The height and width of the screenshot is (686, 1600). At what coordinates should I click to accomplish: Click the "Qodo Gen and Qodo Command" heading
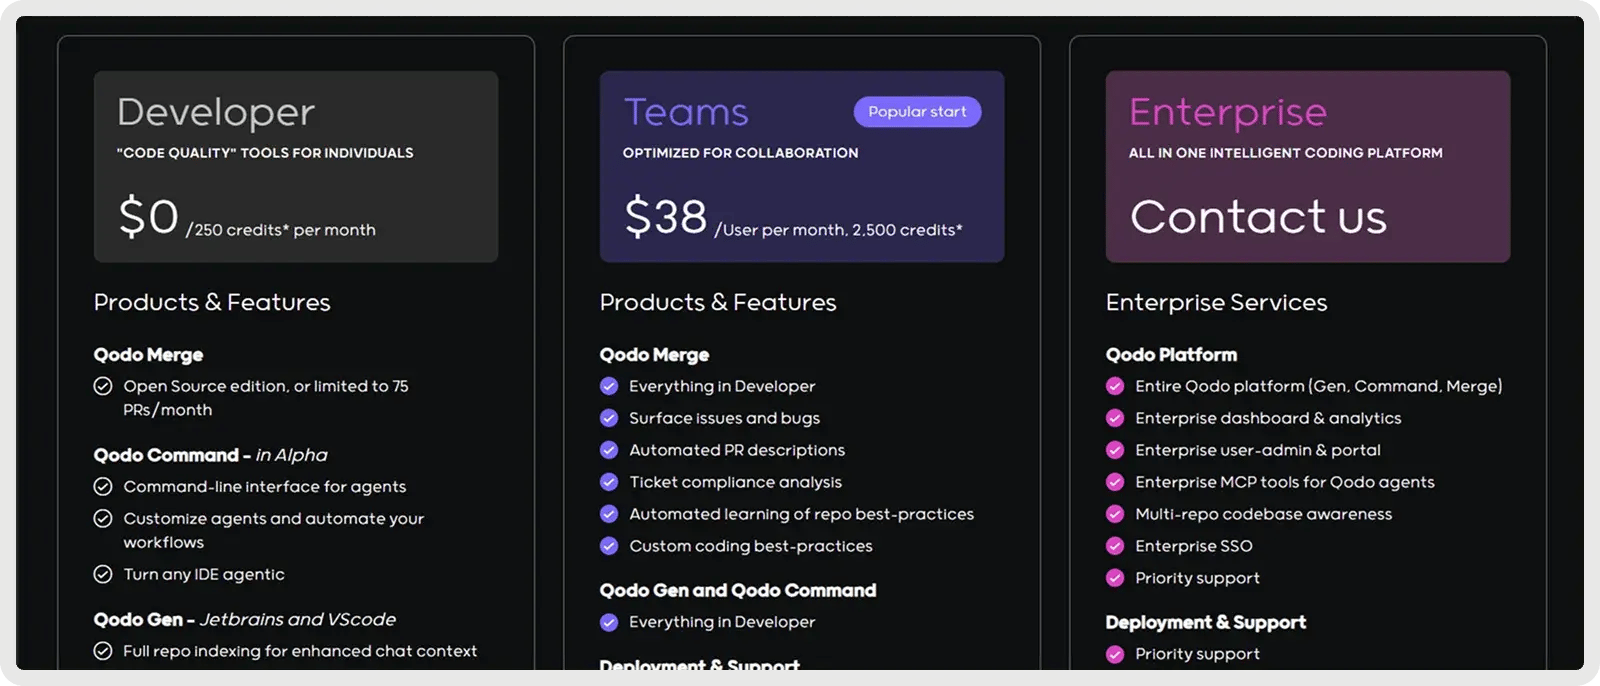pyautogui.click(x=738, y=590)
